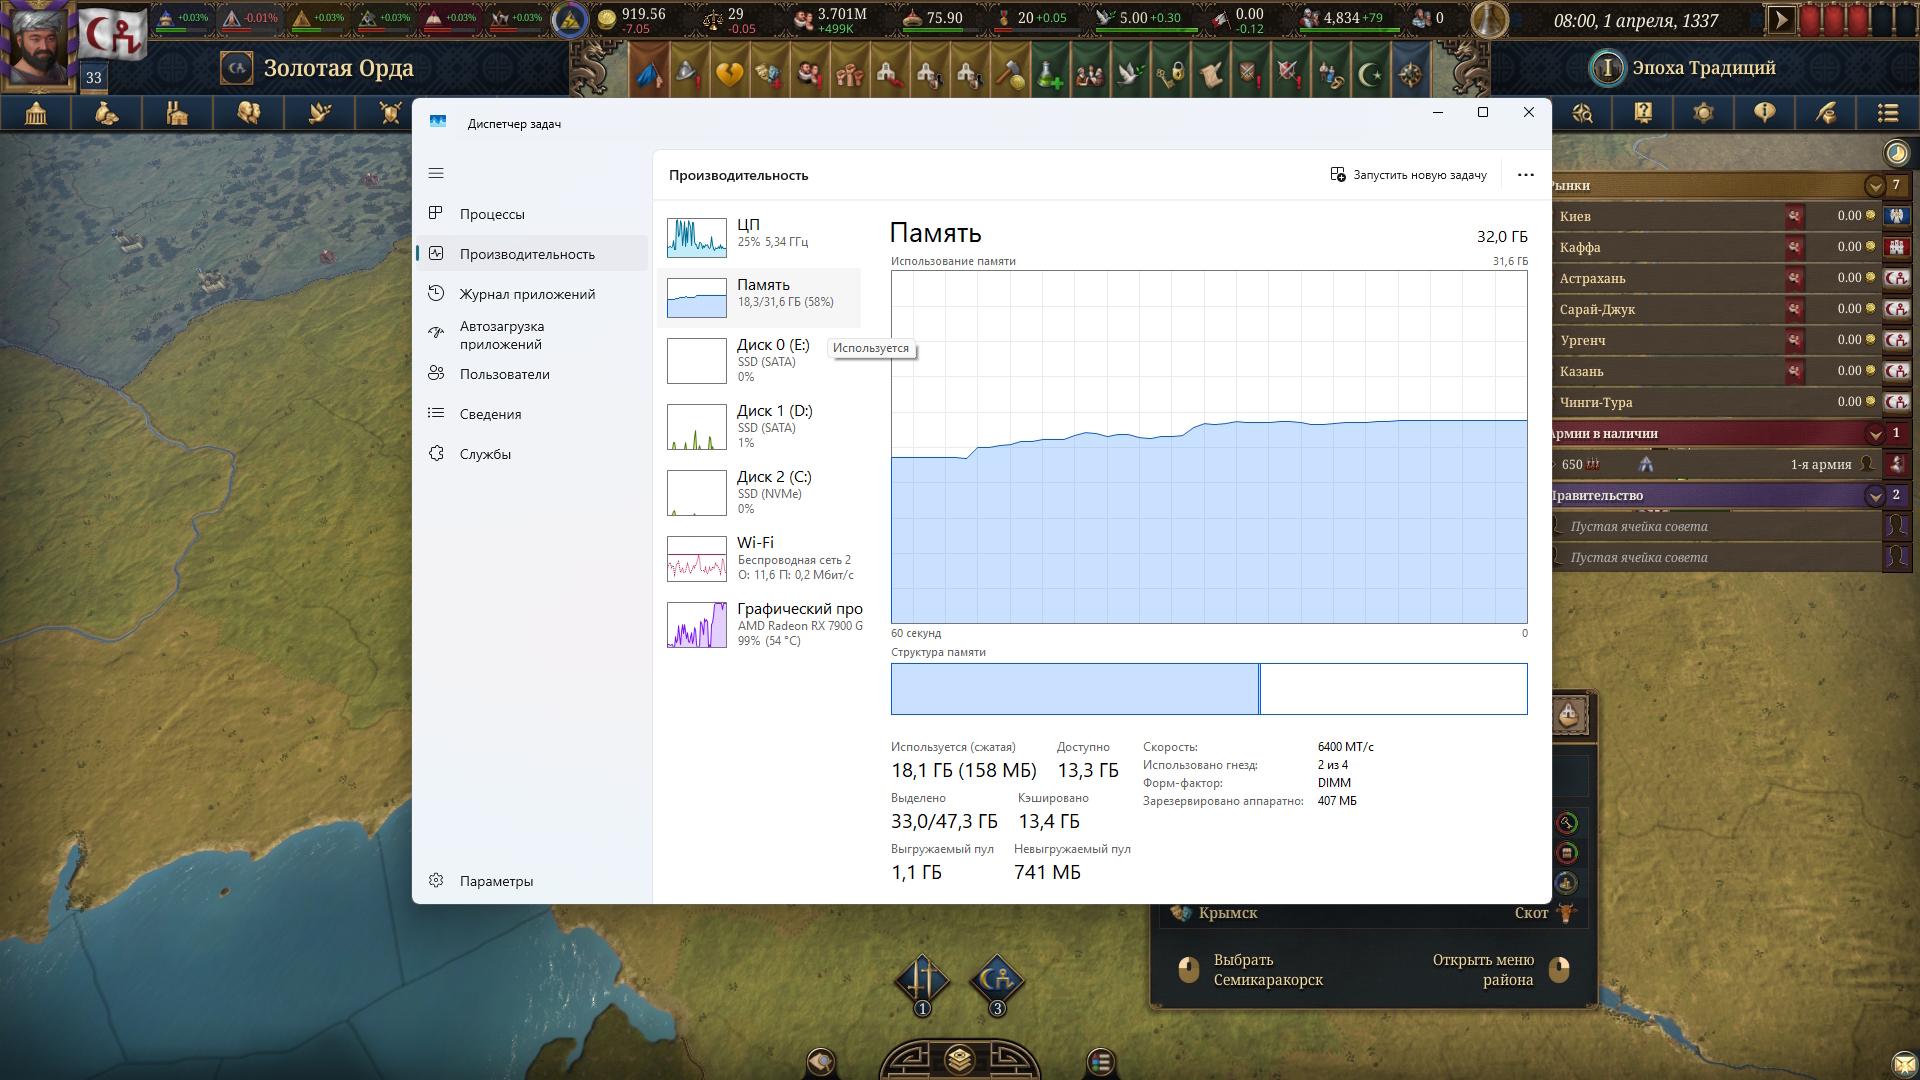
Task: Open the quill and inkwell icon
Action: click(x=1826, y=113)
